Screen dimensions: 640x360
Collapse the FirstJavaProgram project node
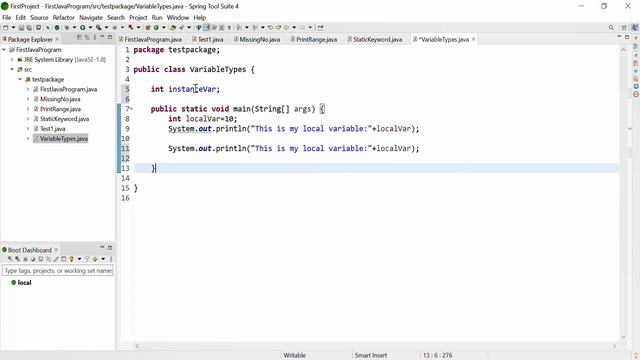[x=4, y=49]
